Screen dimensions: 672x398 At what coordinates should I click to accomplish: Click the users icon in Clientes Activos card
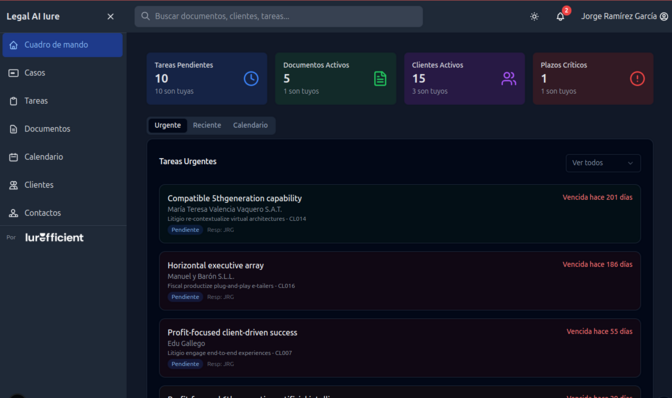[x=509, y=78]
